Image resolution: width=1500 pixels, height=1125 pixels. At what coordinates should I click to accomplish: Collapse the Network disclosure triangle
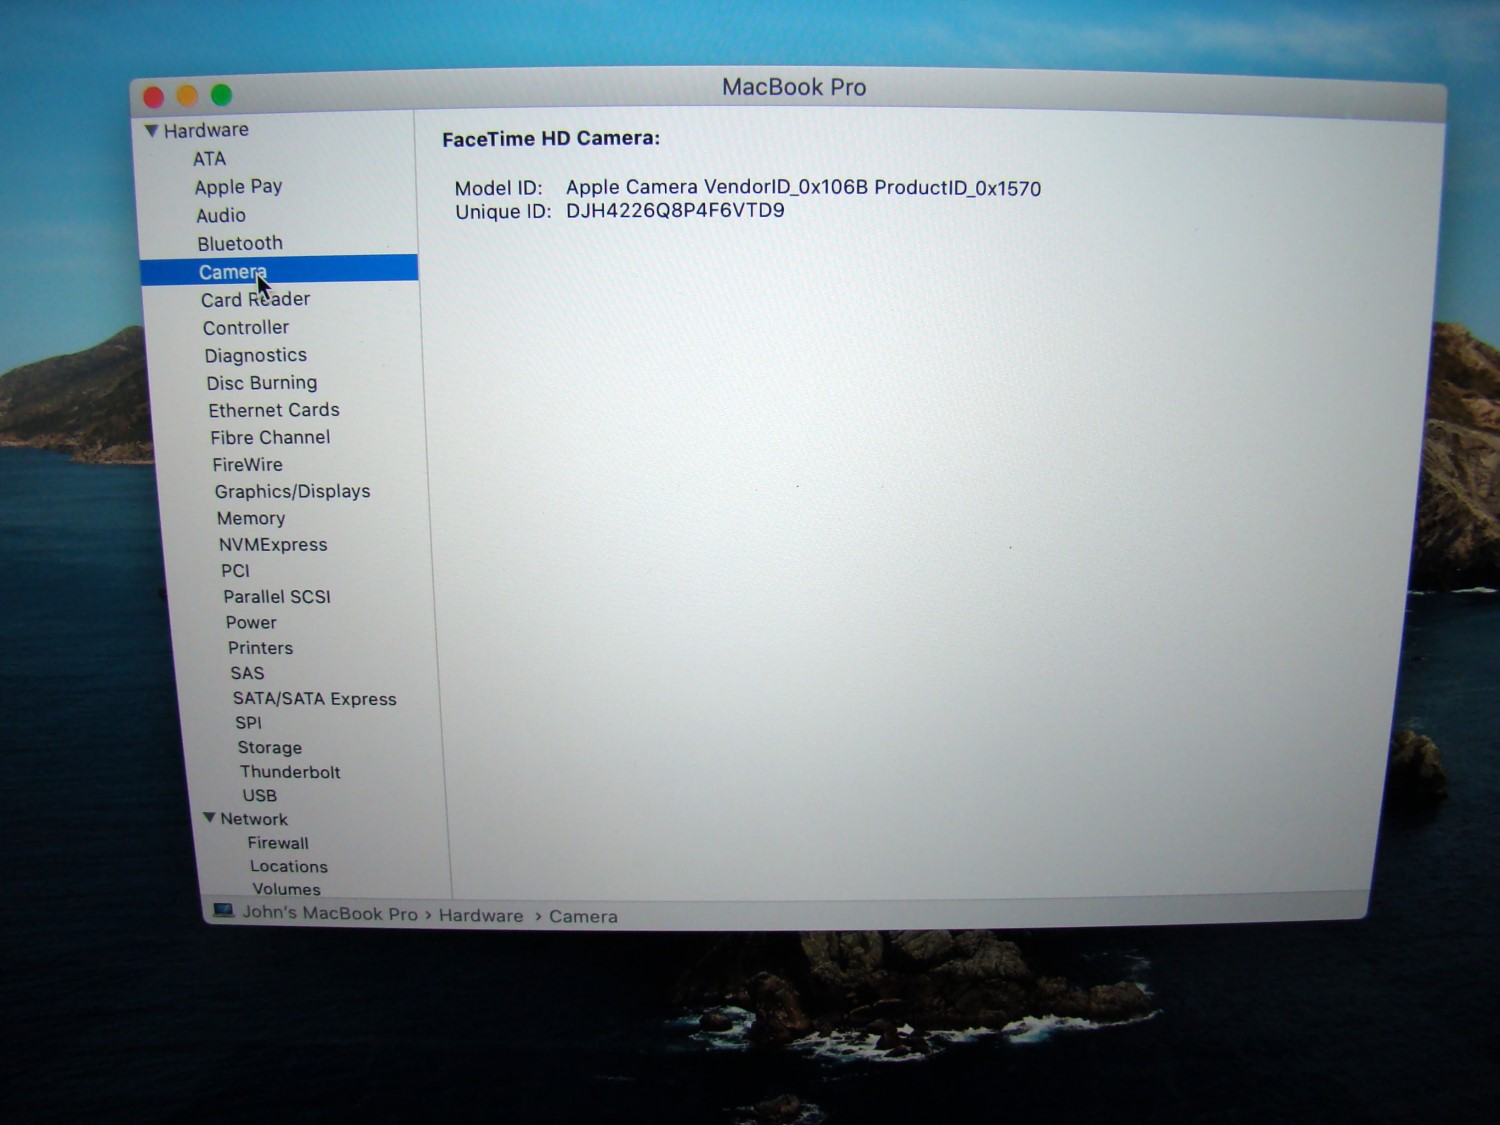click(209, 818)
